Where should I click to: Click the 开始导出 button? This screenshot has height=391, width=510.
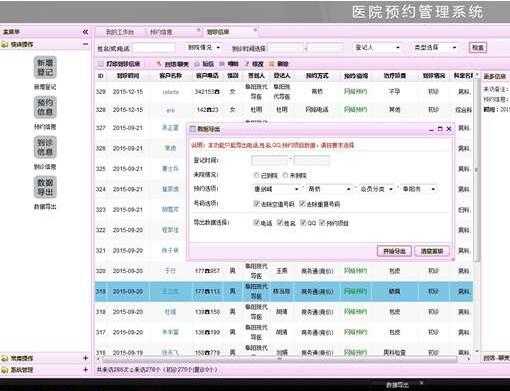(x=394, y=251)
